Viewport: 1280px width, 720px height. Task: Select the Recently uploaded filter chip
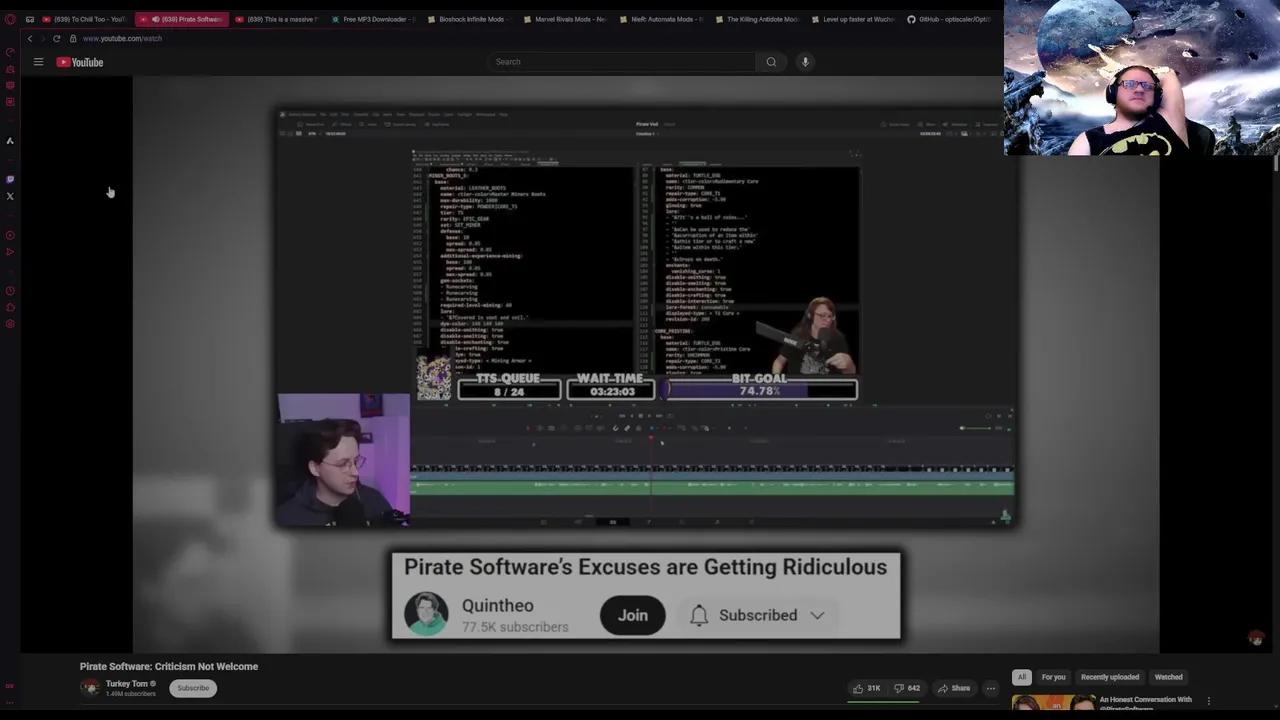(1110, 677)
